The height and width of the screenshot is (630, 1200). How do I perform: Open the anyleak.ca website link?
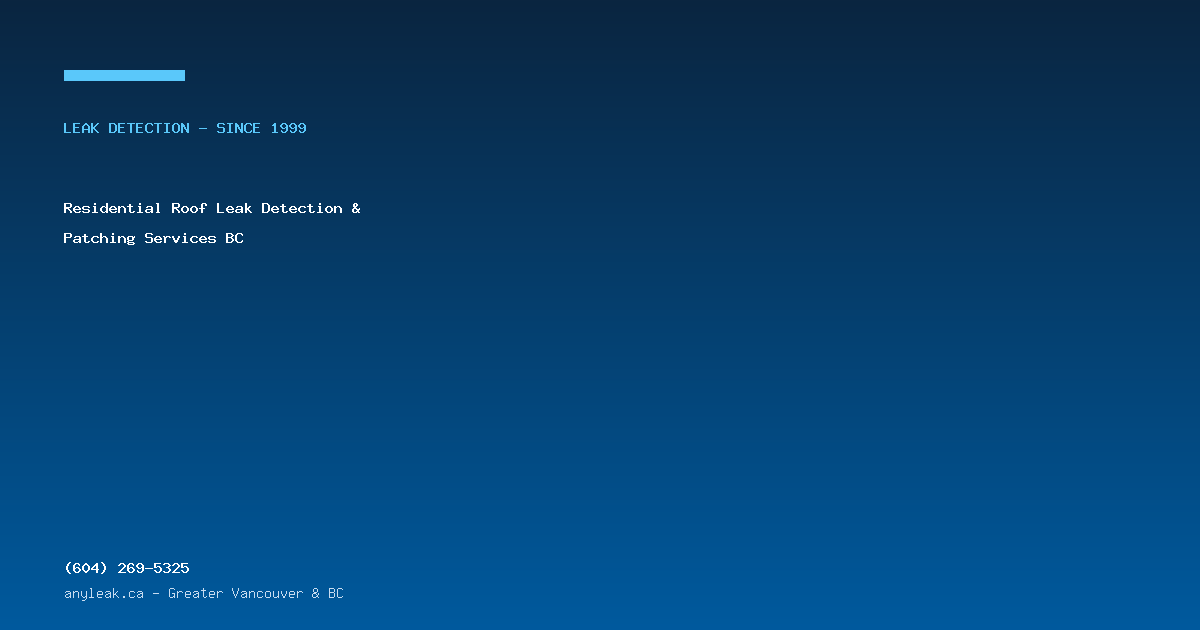click(103, 594)
